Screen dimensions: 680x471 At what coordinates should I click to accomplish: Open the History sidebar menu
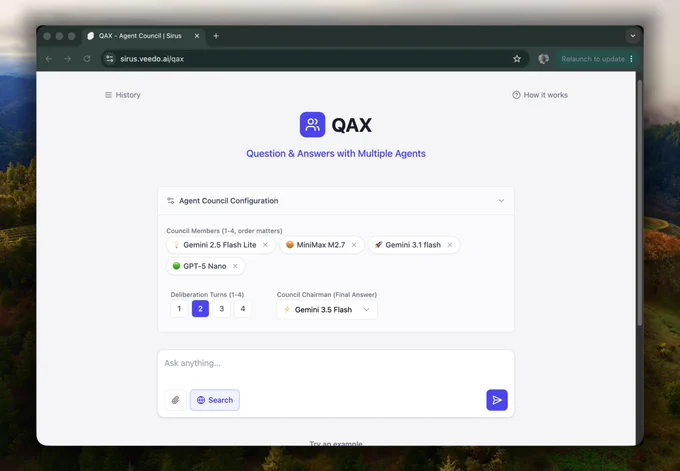click(x=122, y=95)
